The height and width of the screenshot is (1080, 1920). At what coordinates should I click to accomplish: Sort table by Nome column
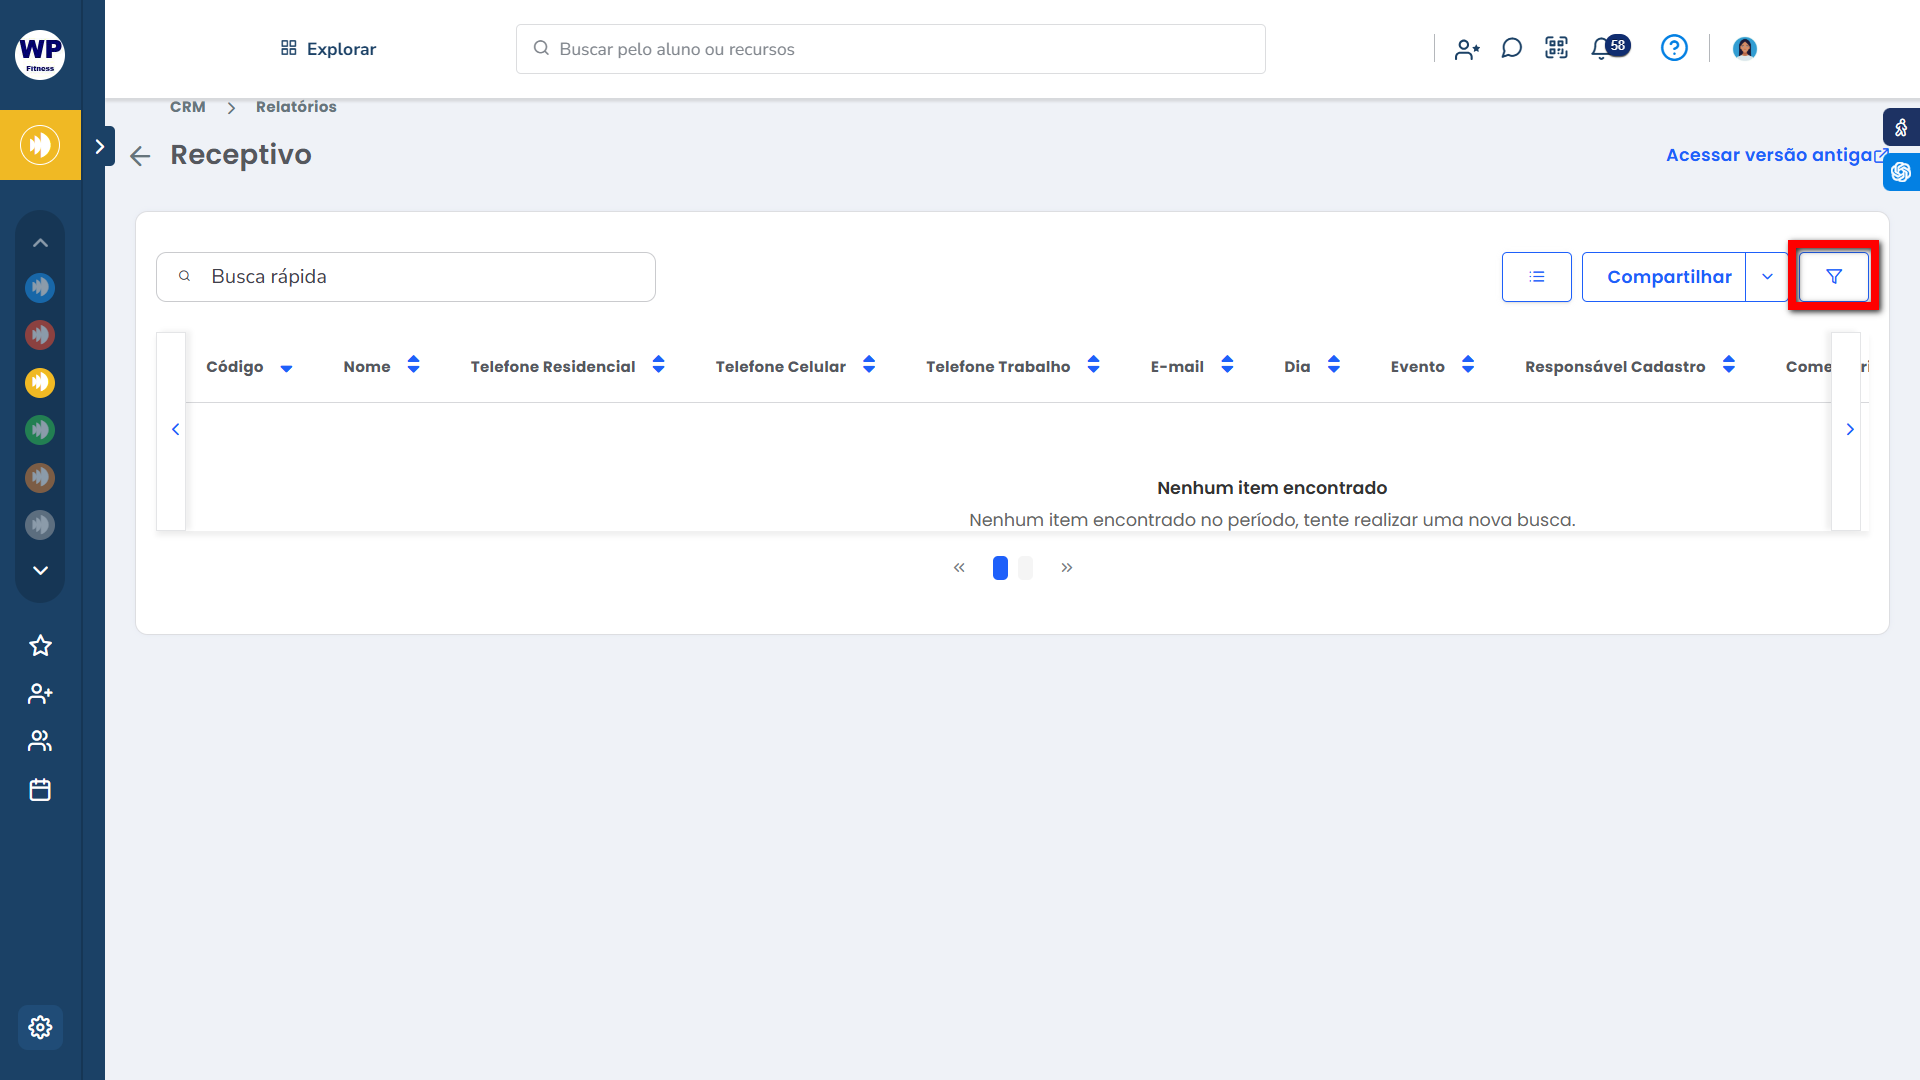point(413,366)
